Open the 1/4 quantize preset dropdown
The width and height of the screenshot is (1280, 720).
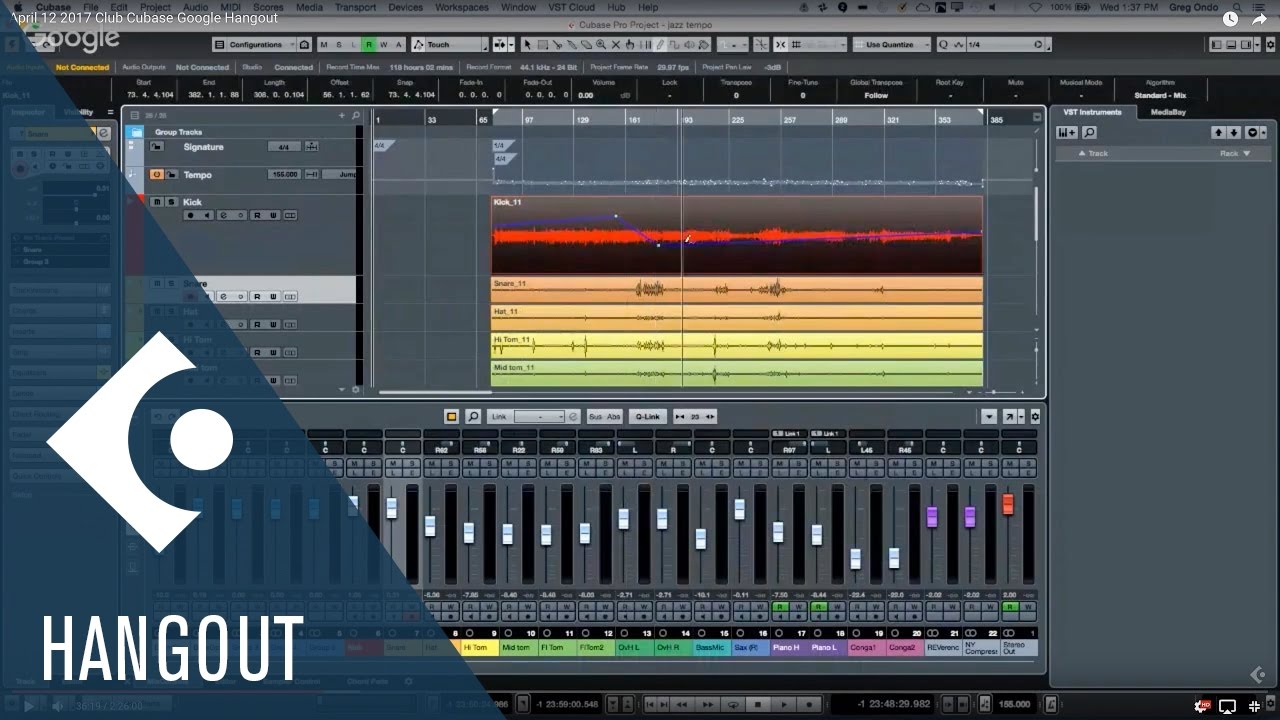(1005, 45)
